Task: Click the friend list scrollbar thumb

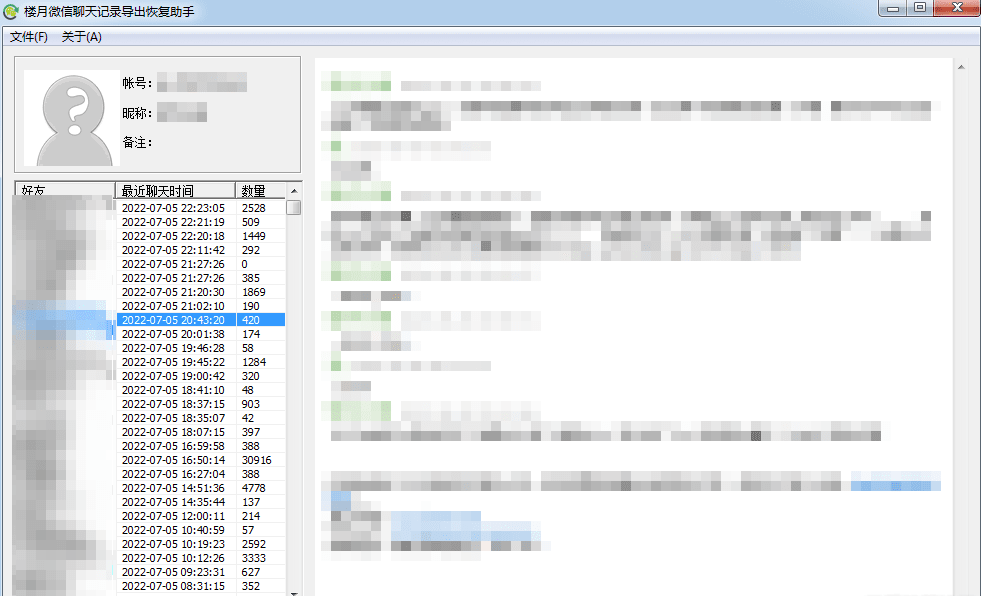Action: point(293,208)
